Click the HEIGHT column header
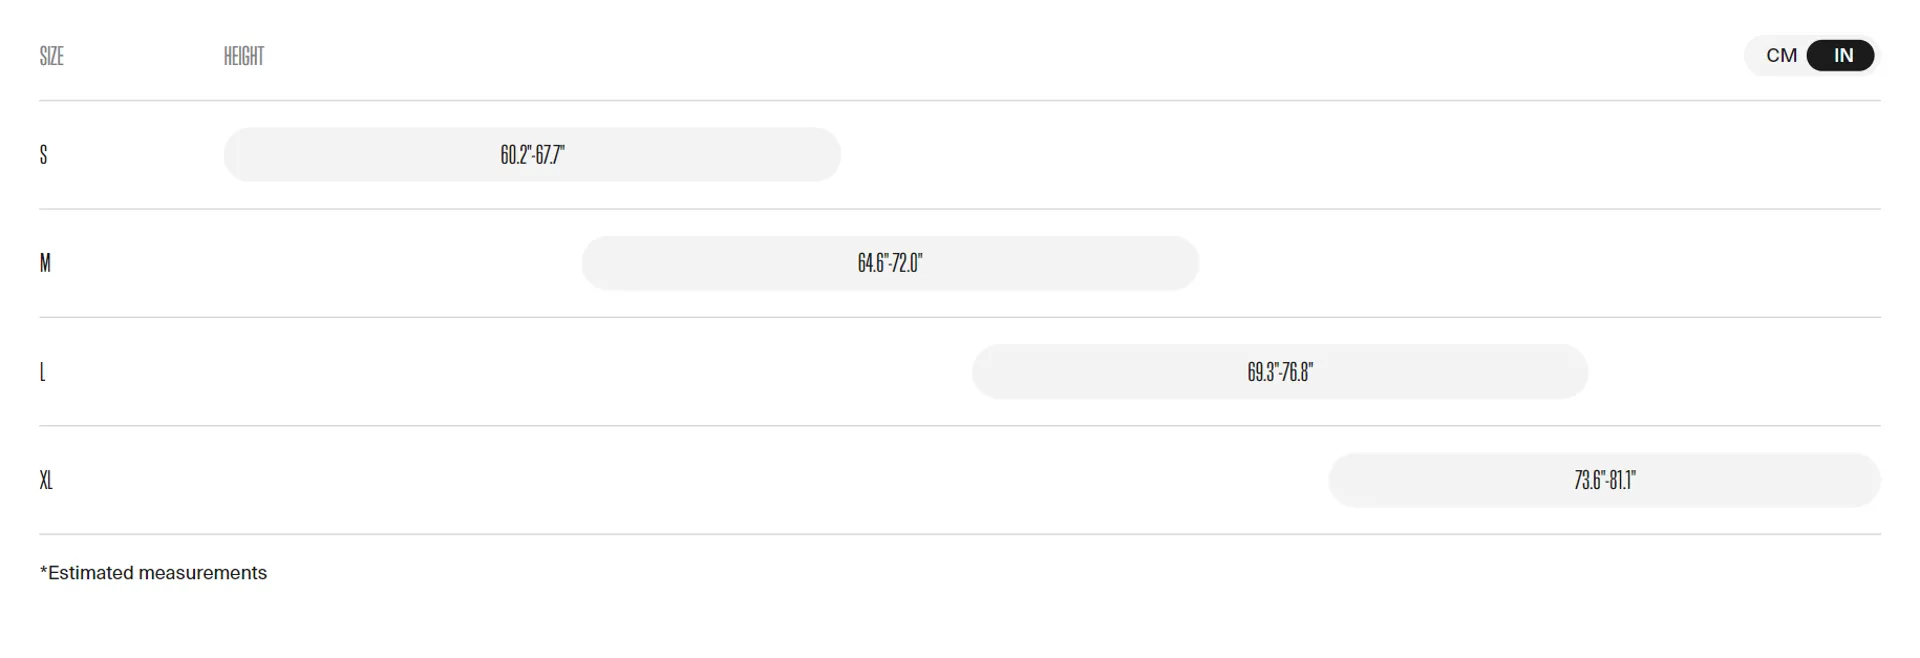 244,56
